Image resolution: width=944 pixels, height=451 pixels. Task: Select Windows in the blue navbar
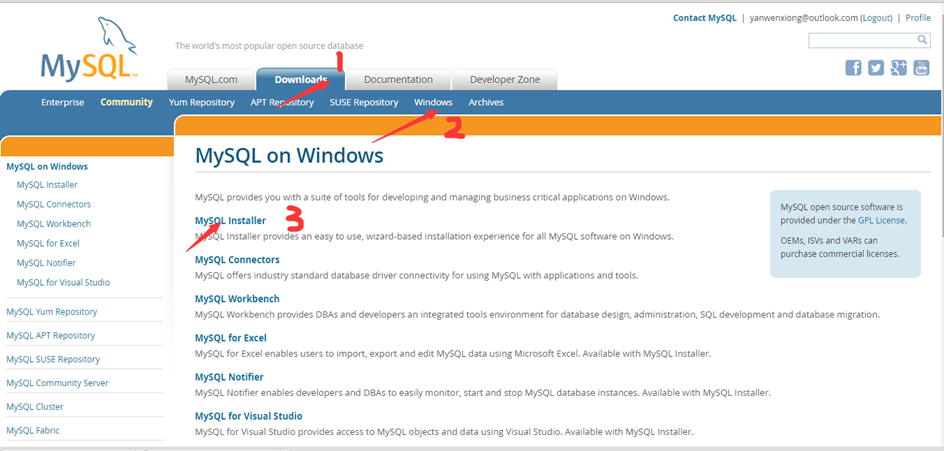[x=433, y=102]
